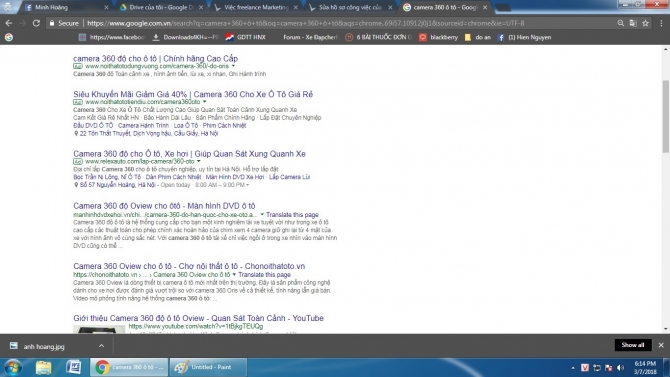Open Camera 360 Oview Chợ nội thất ô tô result
Screen dimensions: 670x377
click(x=189, y=266)
